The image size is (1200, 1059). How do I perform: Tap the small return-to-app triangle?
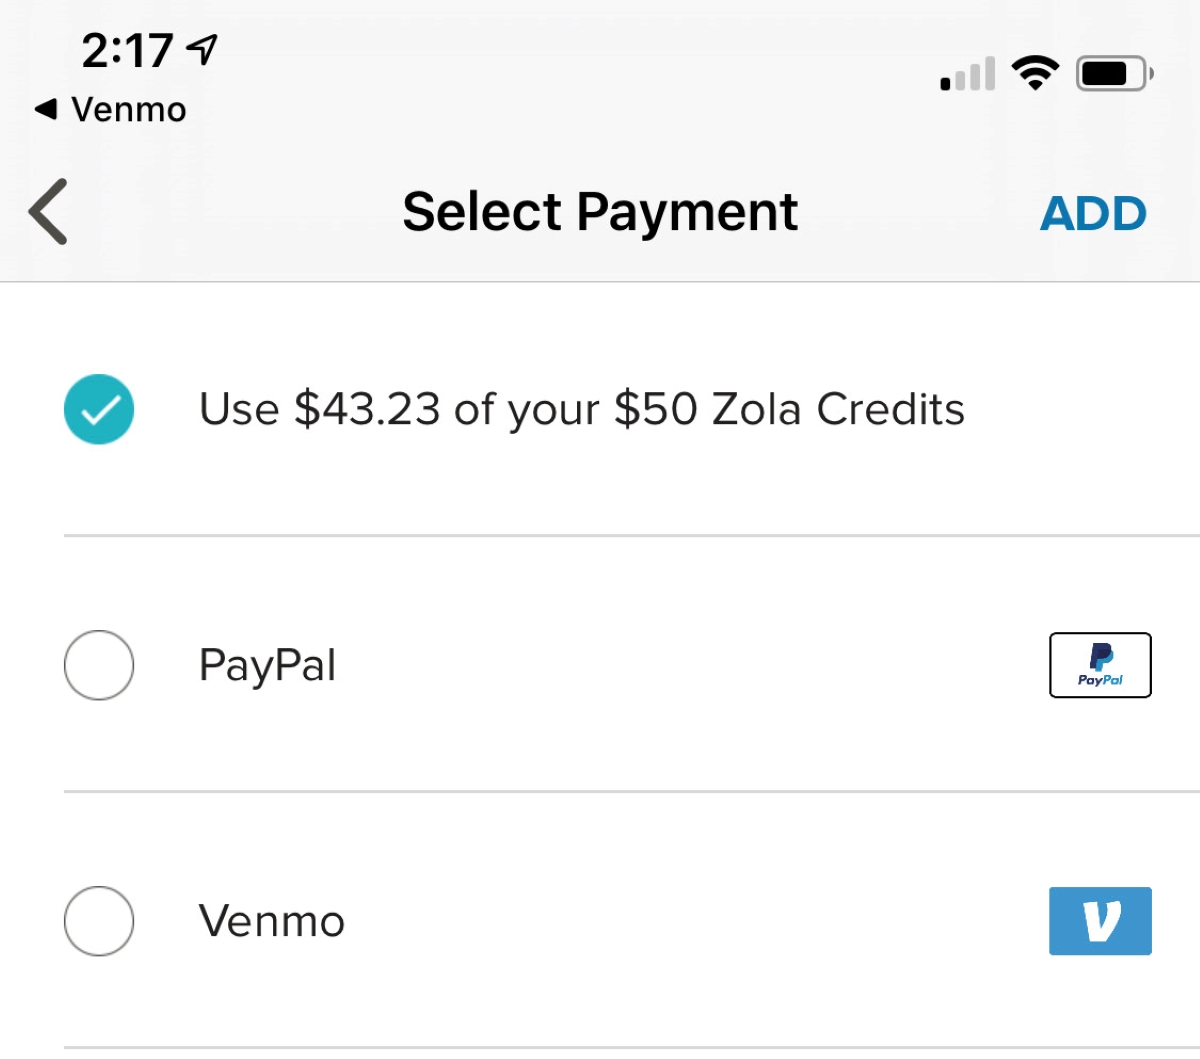point(45,109)
